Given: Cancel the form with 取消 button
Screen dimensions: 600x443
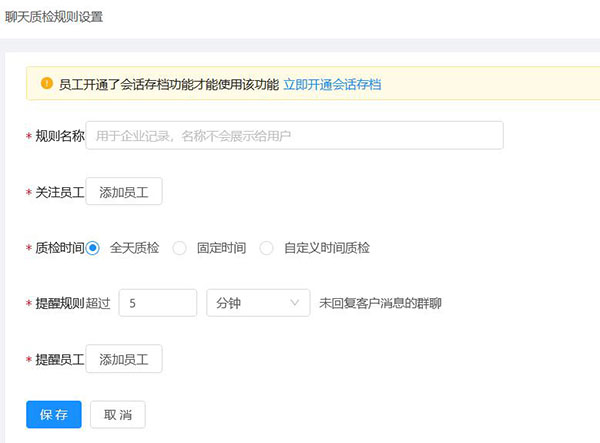Looking at the screenshot, I should tap(118, 414).
